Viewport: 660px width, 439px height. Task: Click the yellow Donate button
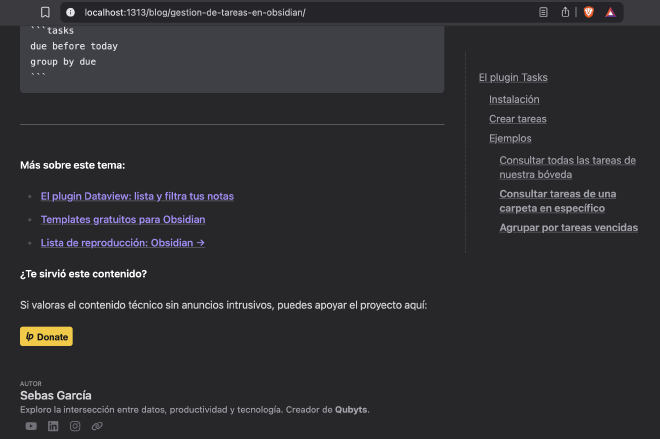coord(46,336)
